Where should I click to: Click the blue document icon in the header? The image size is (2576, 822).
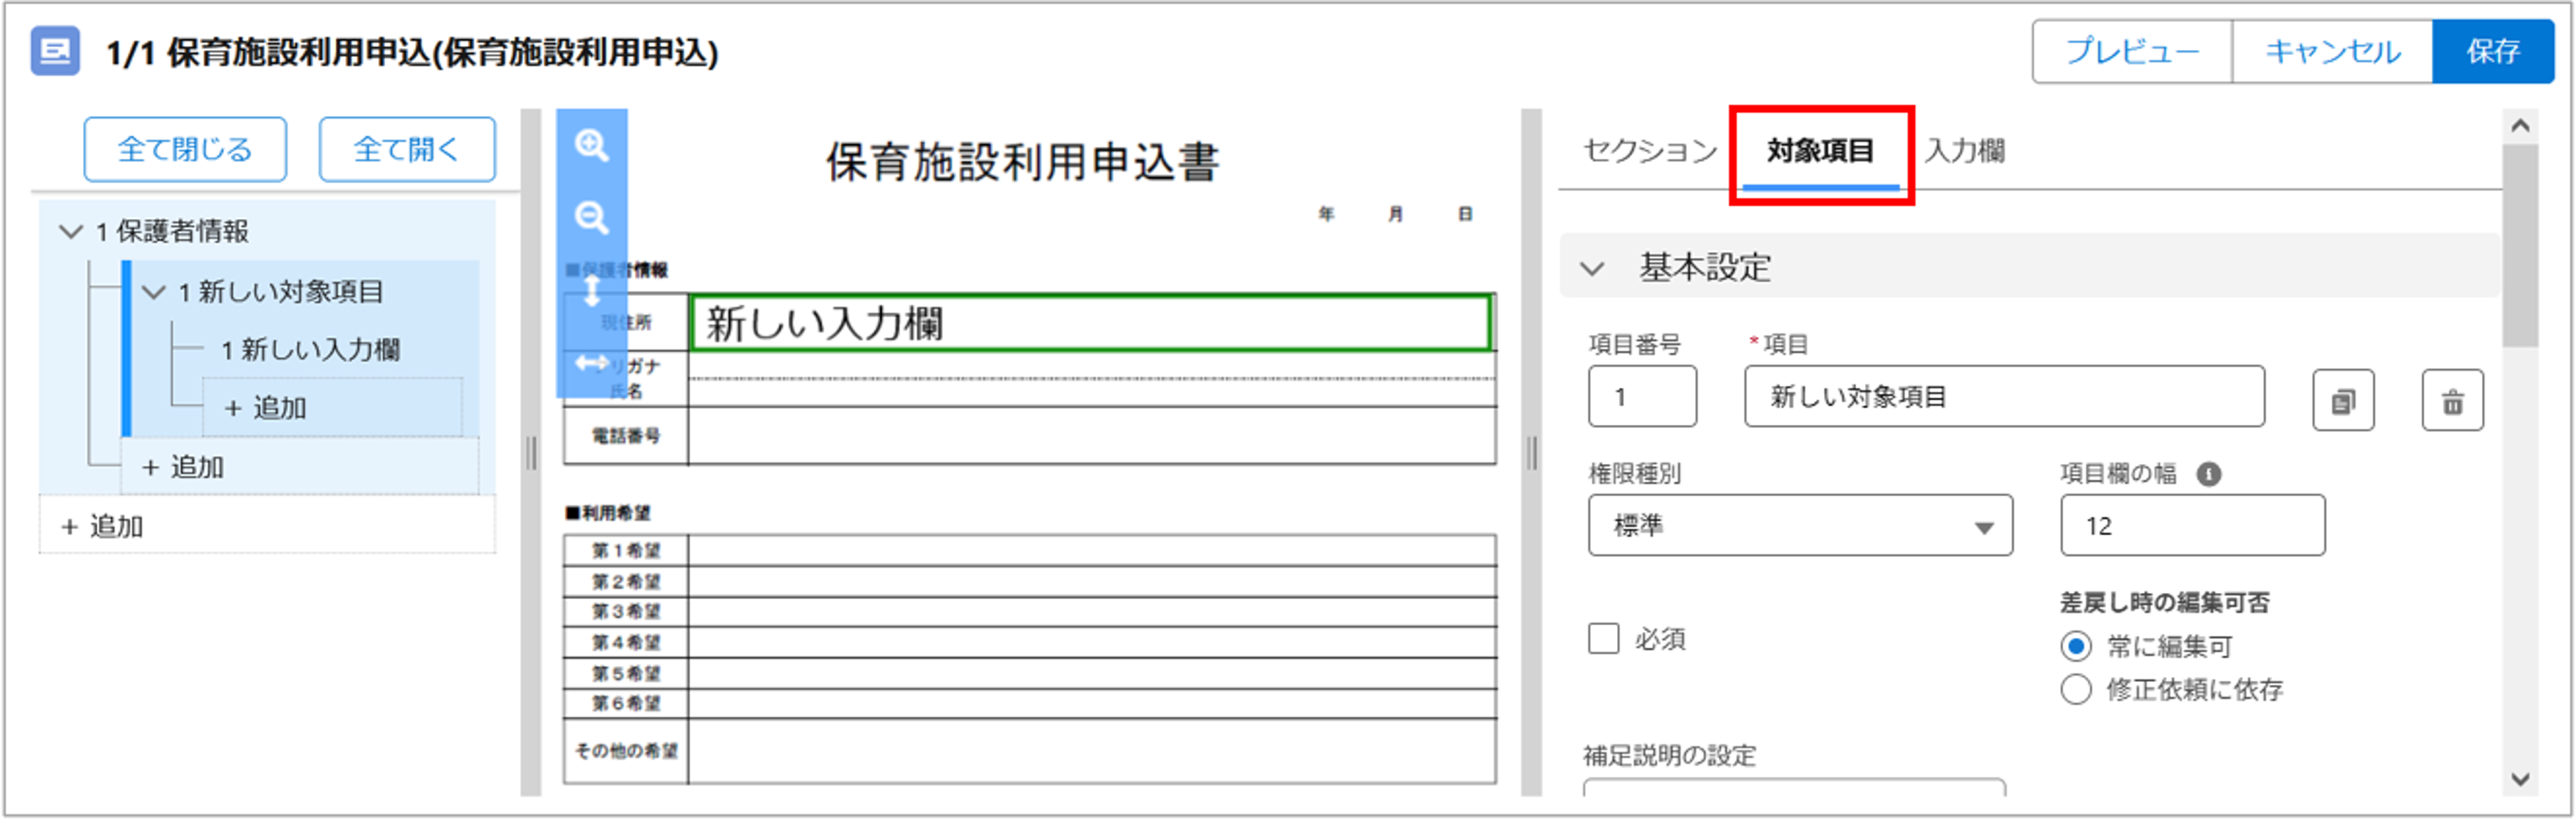(x=56, y=52)
